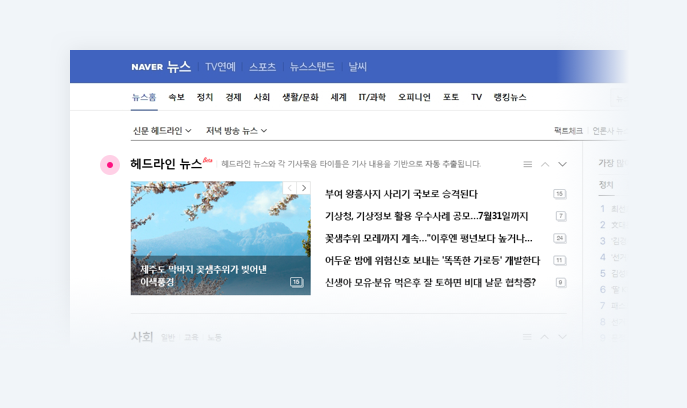
Task: Open the 15-article count badge on photo
Action: point(297,282)
